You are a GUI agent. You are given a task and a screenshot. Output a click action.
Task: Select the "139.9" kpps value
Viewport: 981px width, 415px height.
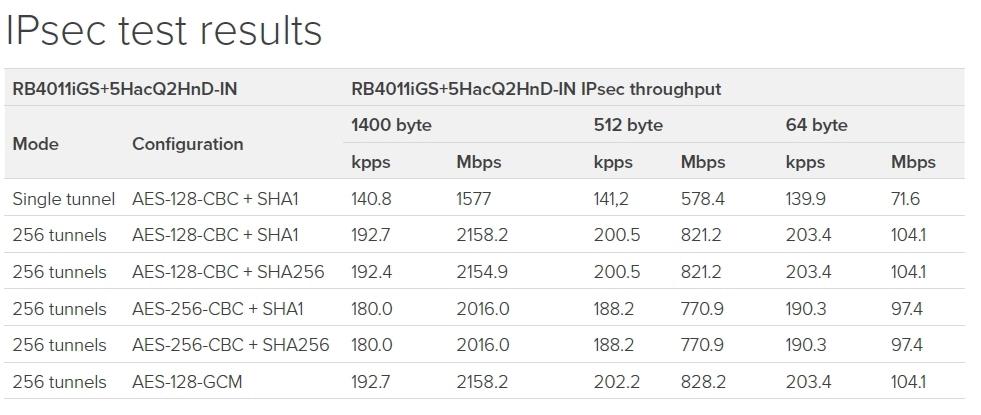pyautogui.click(x=806, y=199)
